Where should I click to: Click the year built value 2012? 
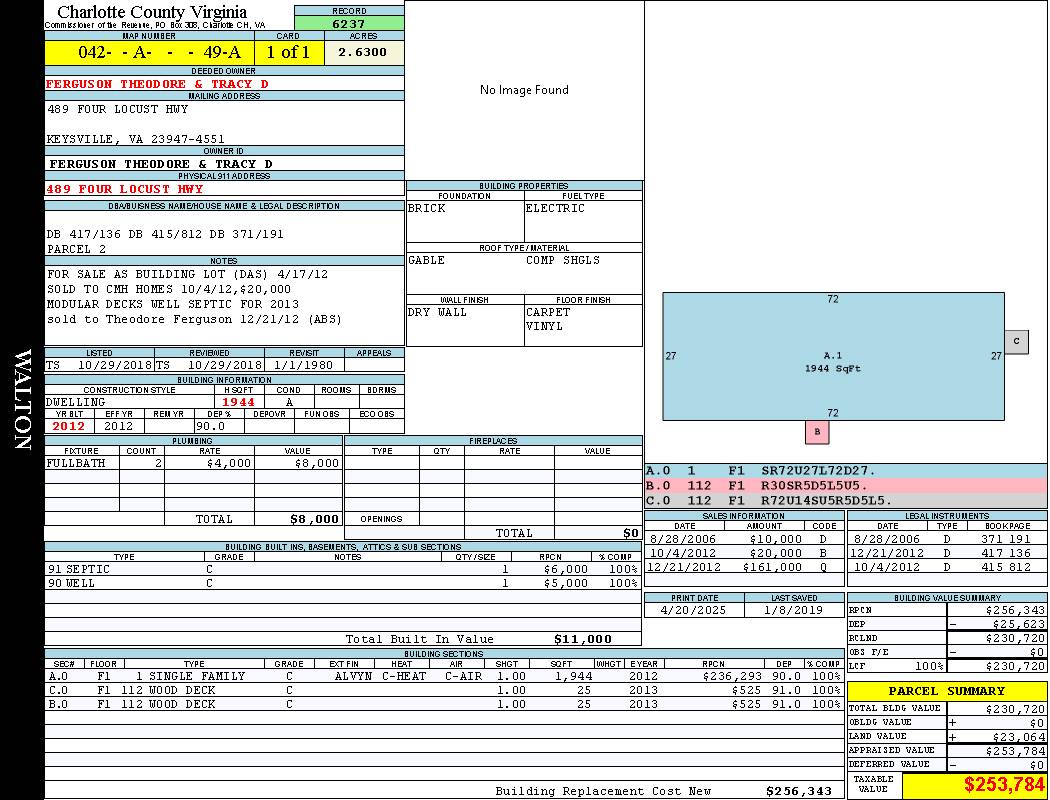click(x=69, y=426)
